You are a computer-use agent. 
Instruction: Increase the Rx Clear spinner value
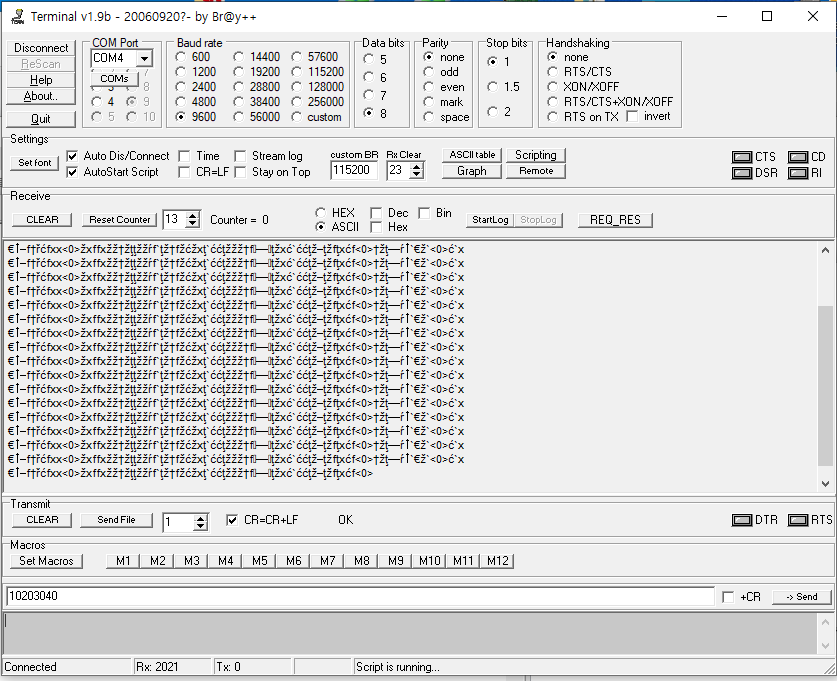pyautogui.click(x=417, y=166)
